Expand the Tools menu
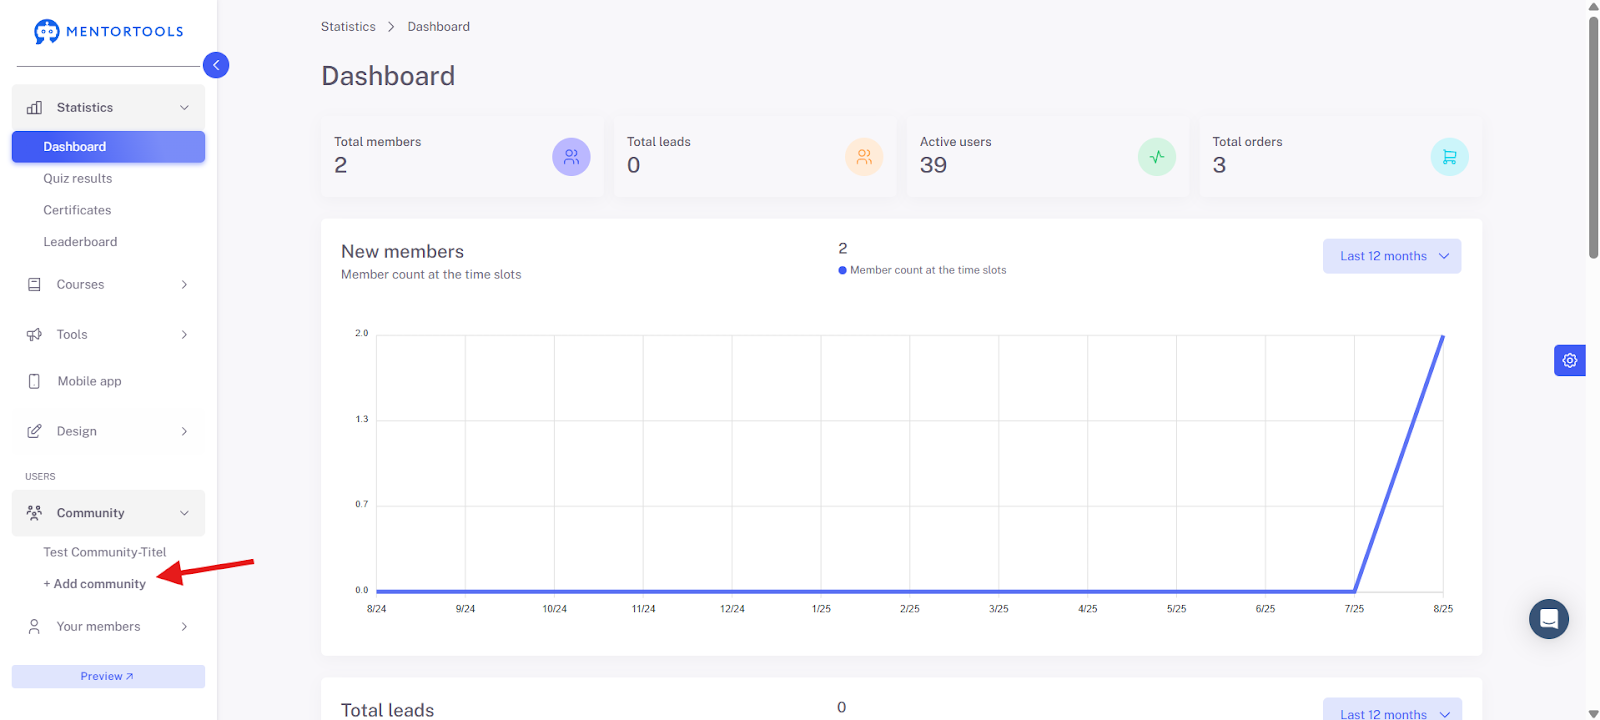The height and width of the screenshot is (720, 1600). point(108,334)
